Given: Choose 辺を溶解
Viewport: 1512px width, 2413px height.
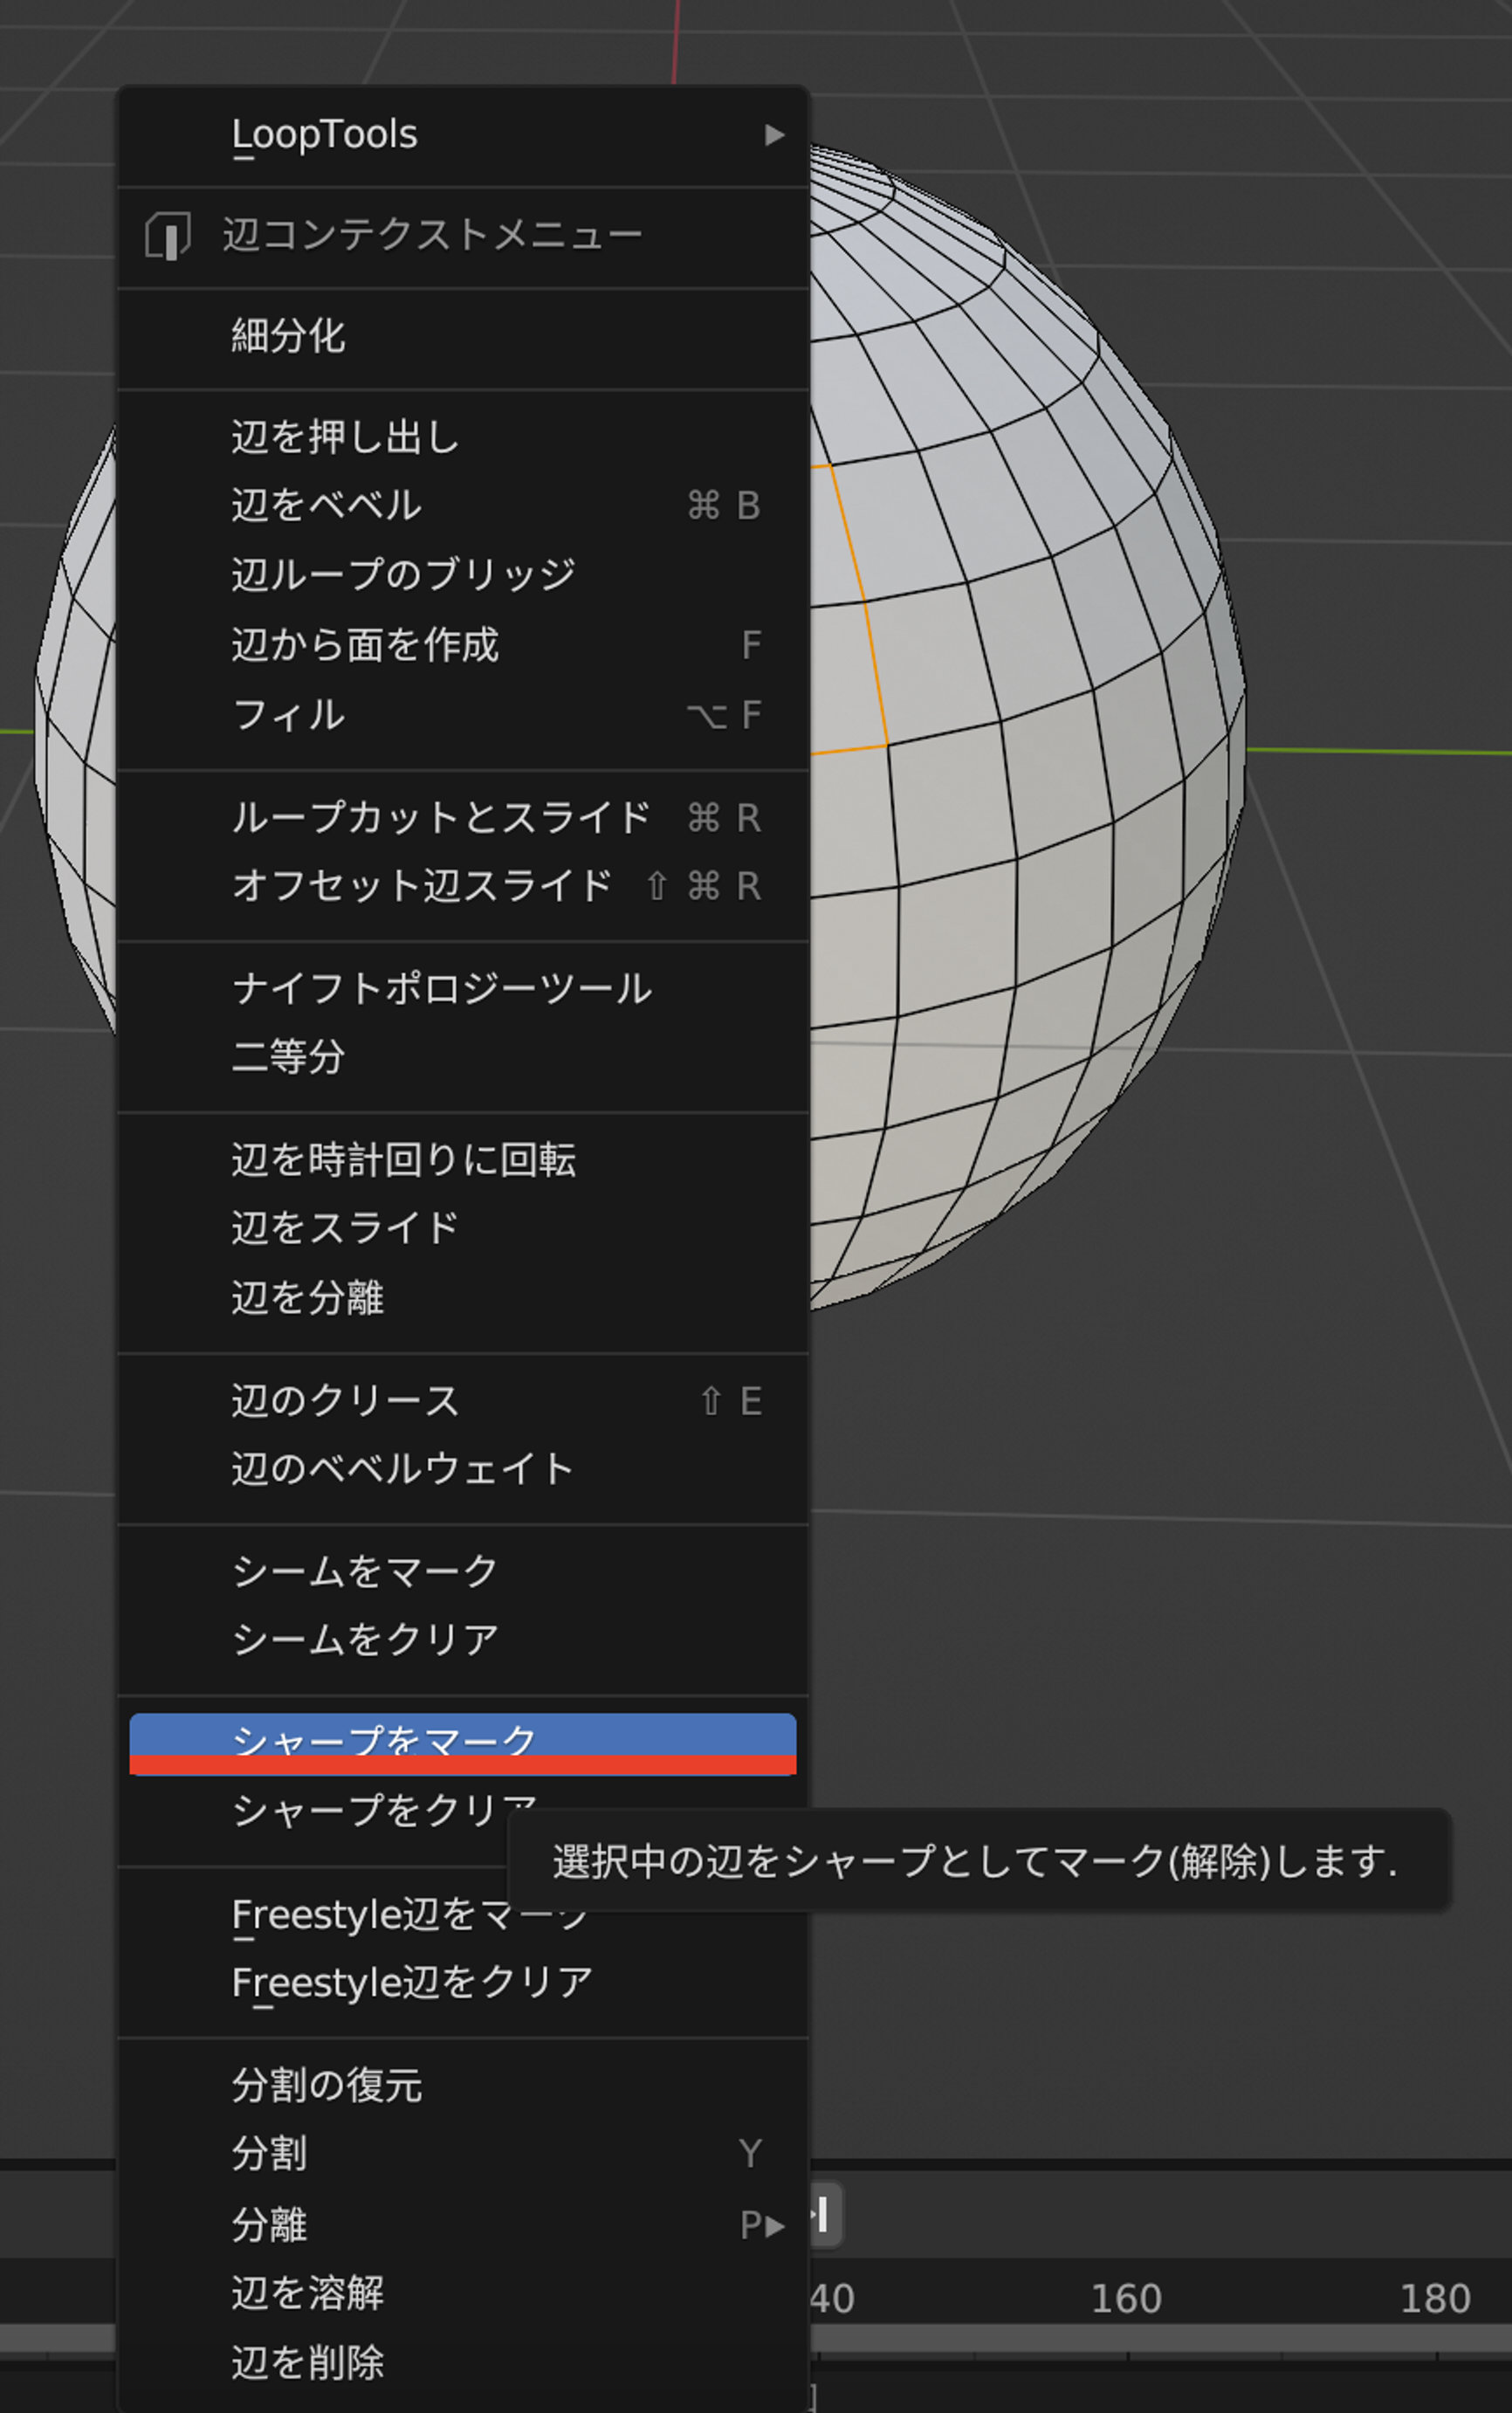Looking at the screenshot, I should click(462, 2293).
